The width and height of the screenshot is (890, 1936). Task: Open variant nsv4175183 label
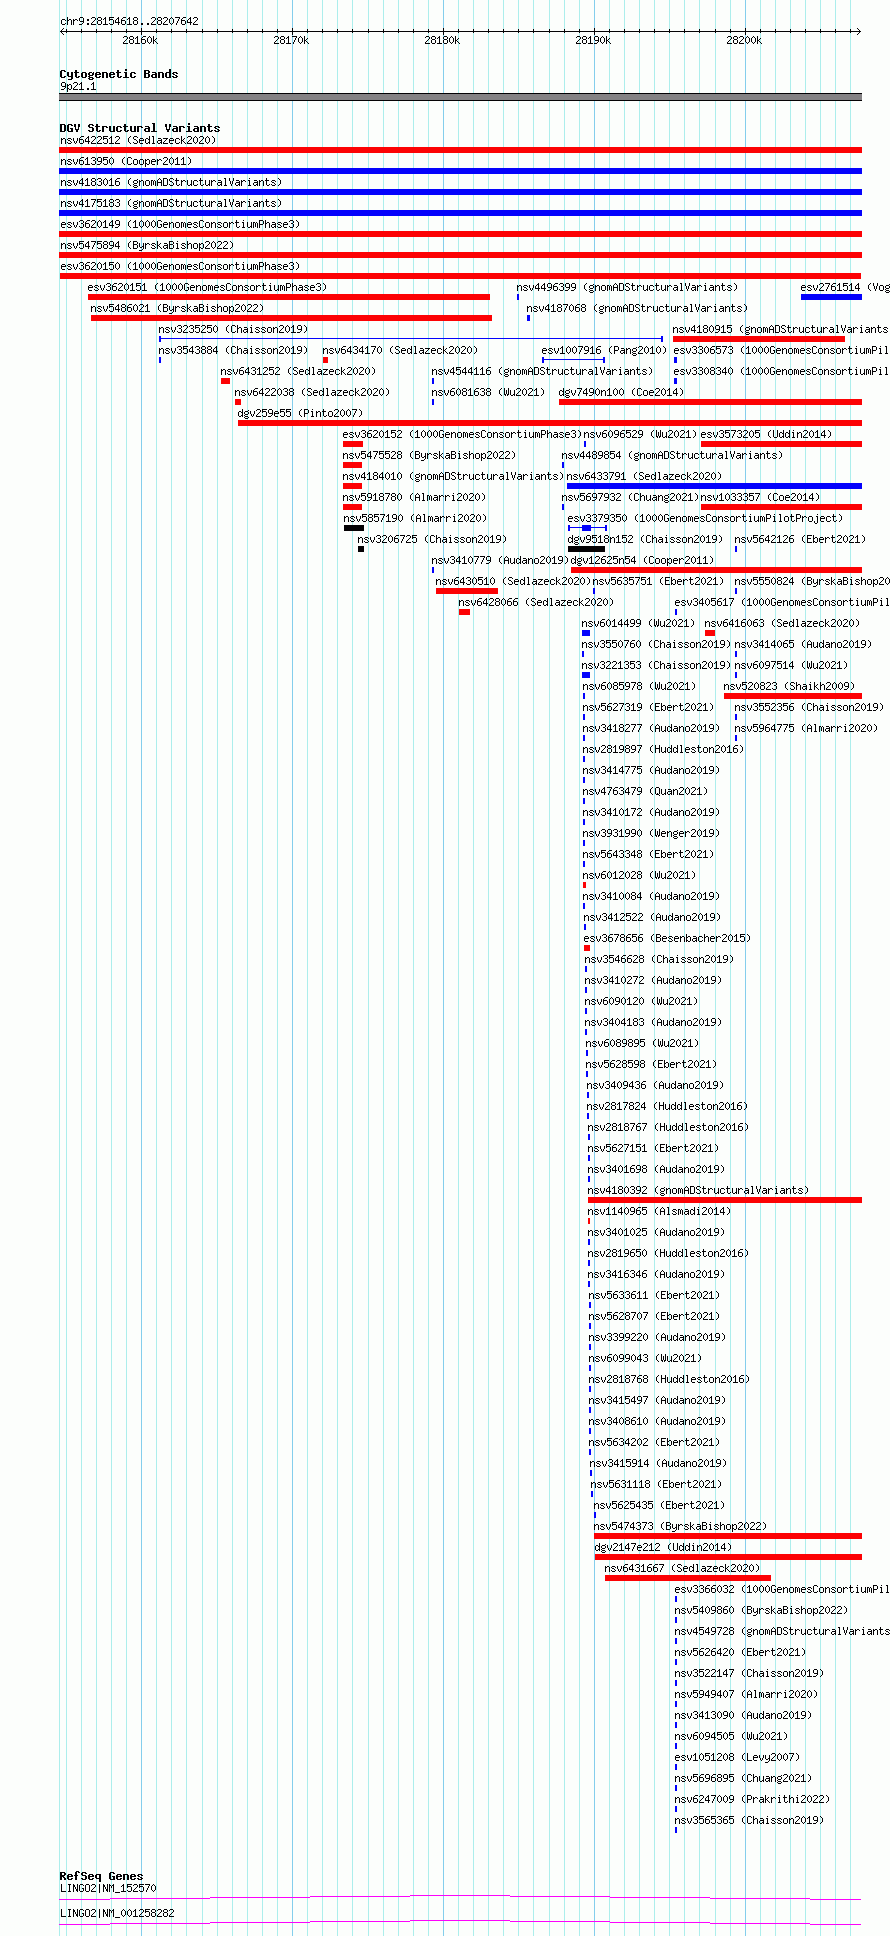[171, 203]
